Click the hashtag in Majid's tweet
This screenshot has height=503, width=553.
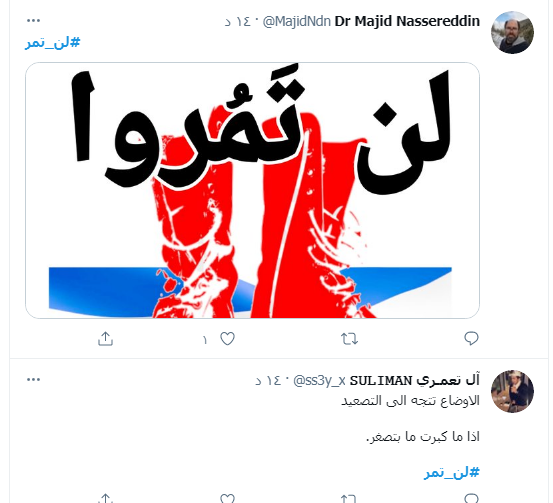click(x=53, y=43)
